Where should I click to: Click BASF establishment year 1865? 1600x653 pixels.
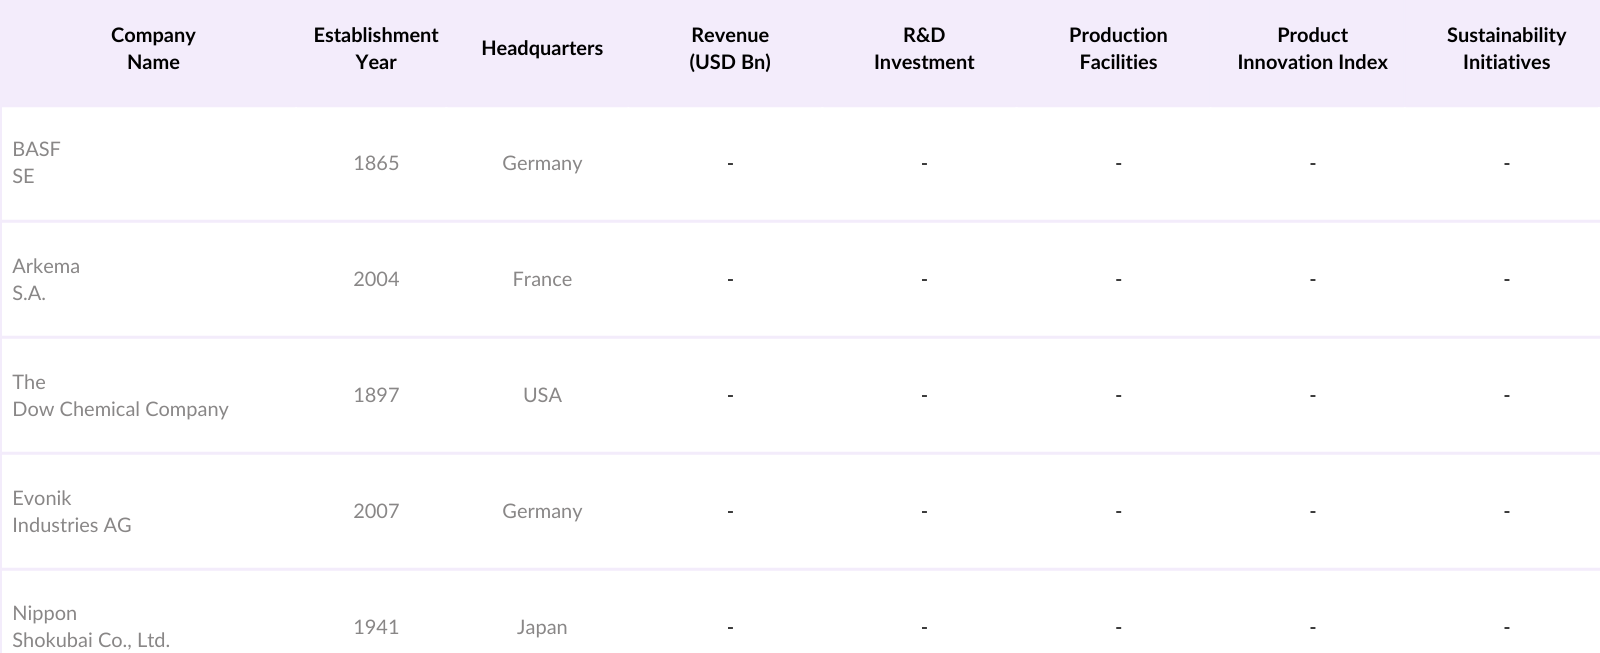click(376, 163)
